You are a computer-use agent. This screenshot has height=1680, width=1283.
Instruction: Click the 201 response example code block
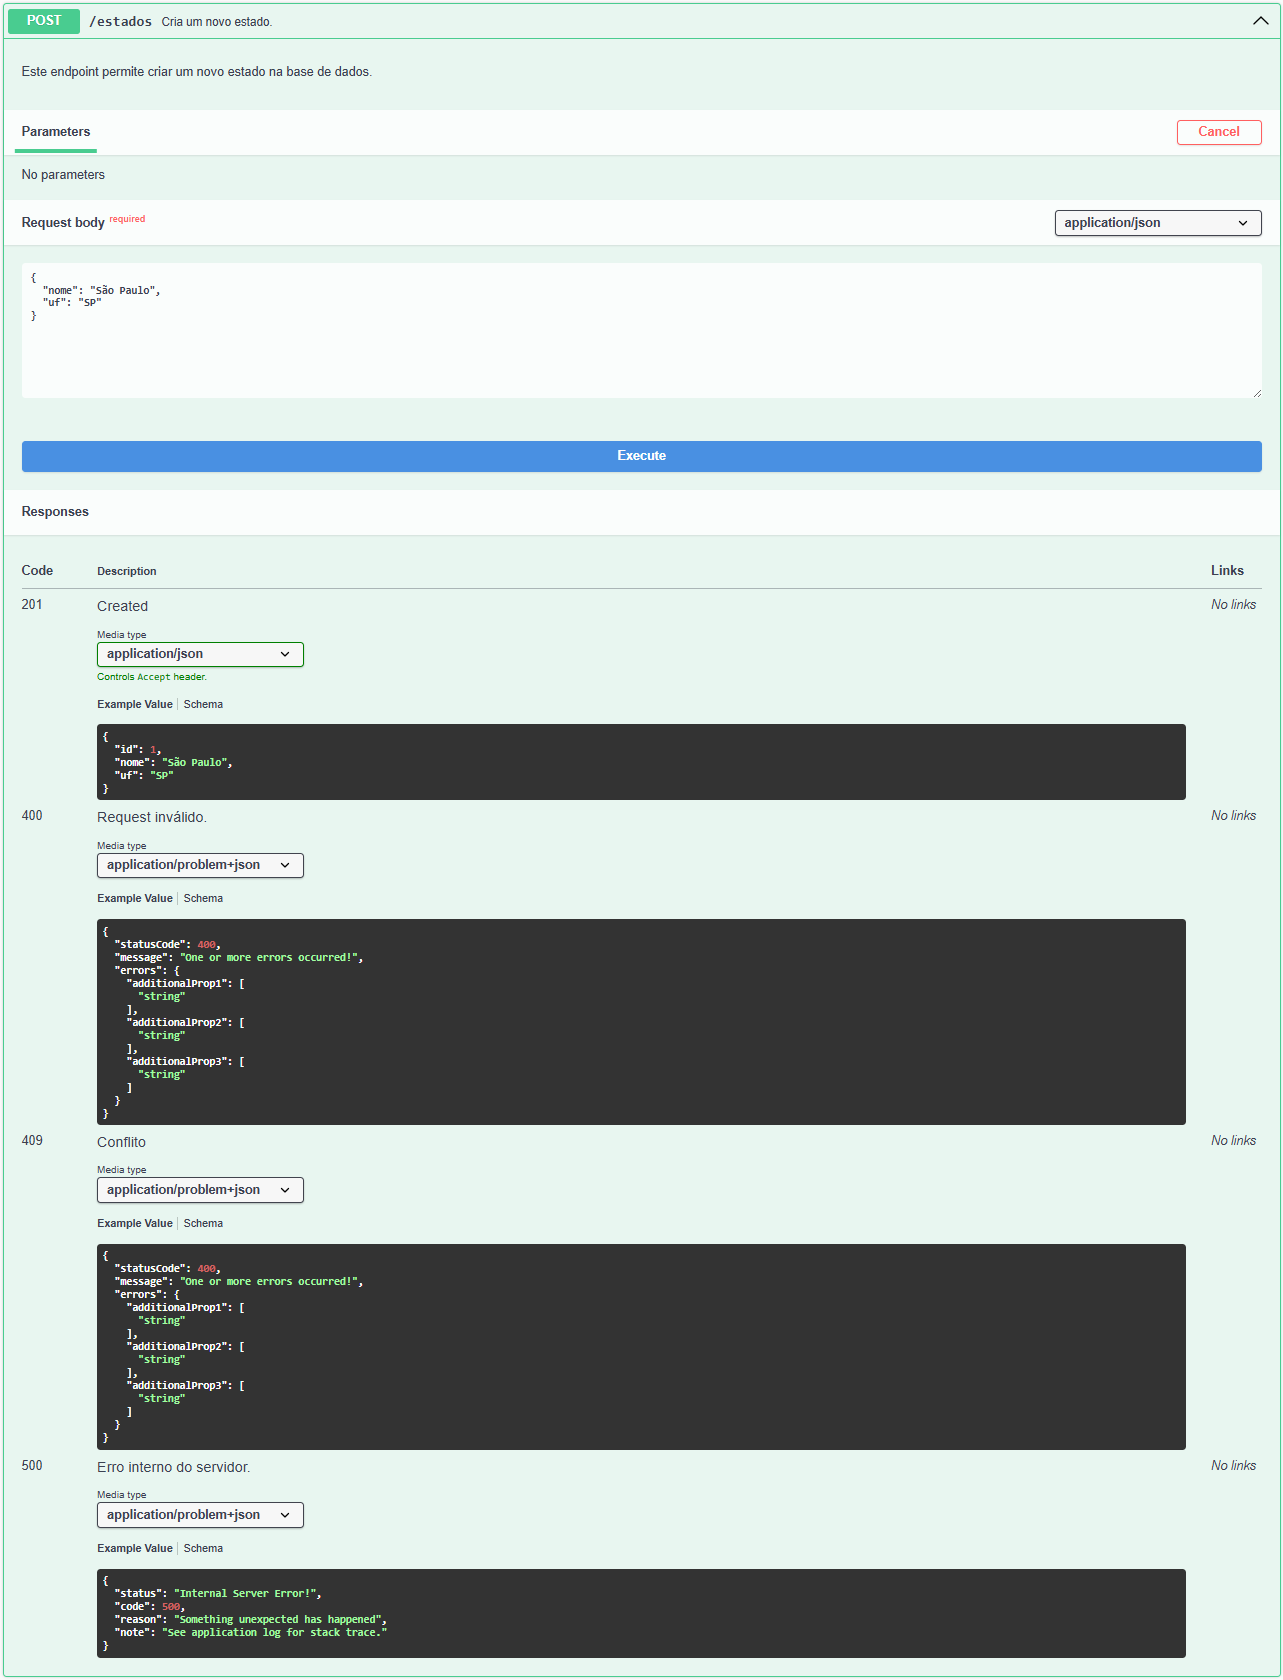coord(641,762)
